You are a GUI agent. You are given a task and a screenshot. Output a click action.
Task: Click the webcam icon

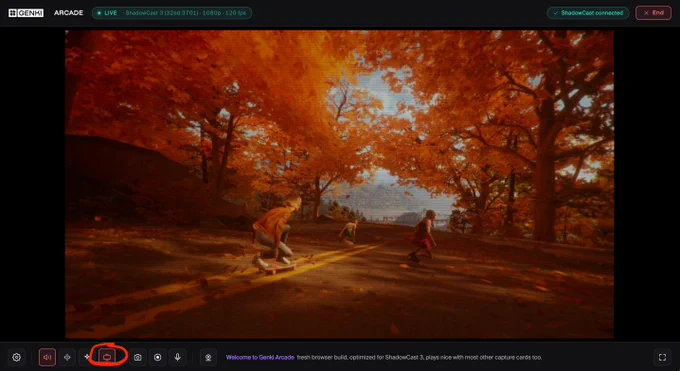click(208, 357)
